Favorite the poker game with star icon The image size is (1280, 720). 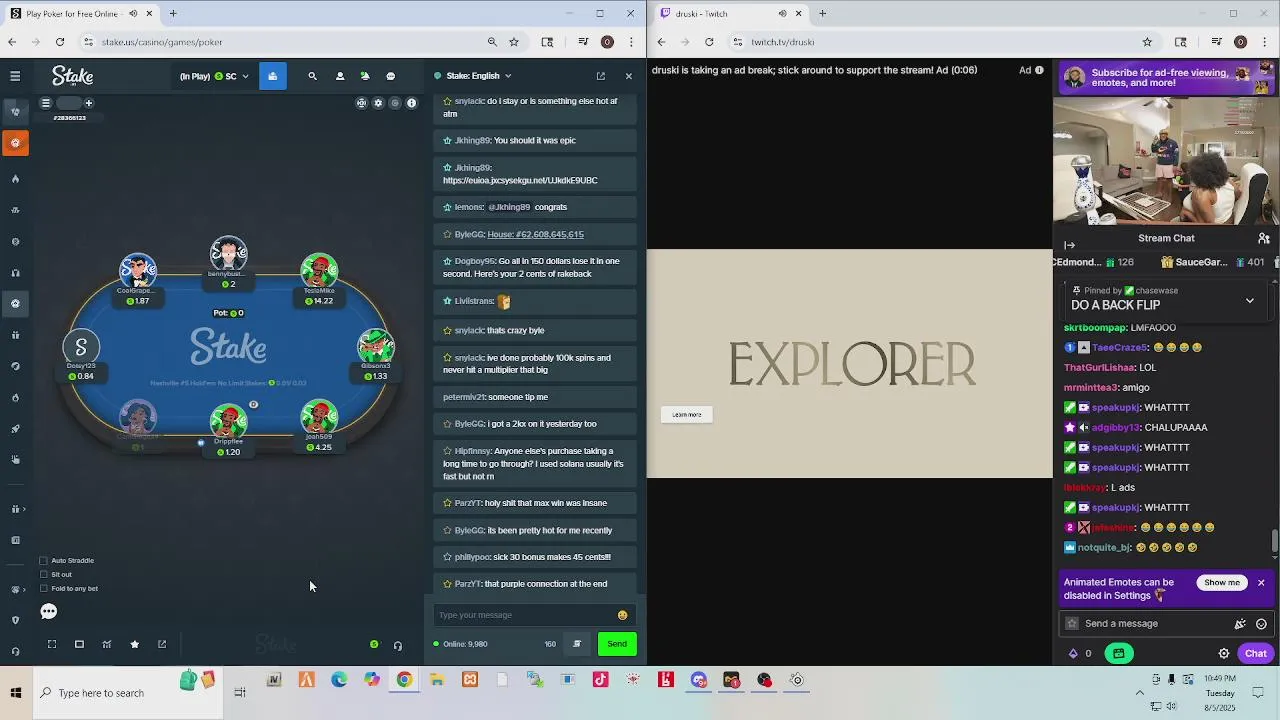[135, 644]
